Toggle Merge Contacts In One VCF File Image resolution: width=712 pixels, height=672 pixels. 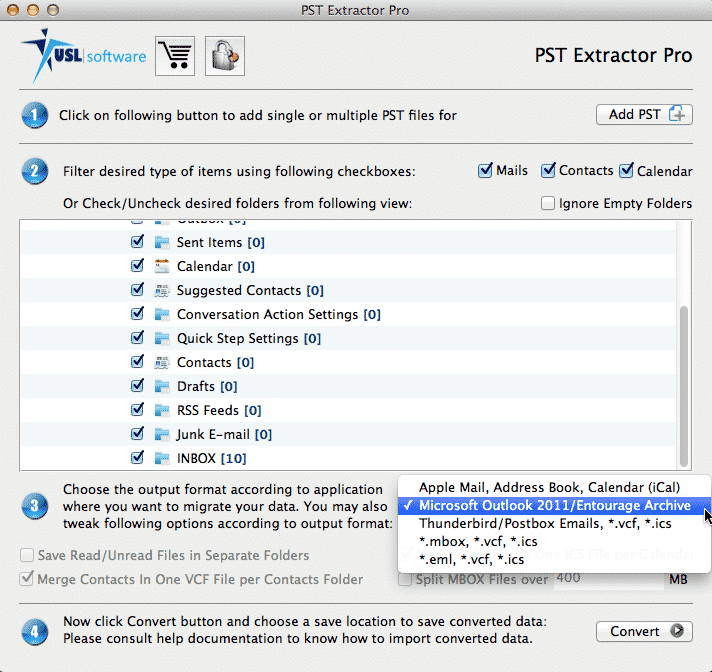click(27, 579)
